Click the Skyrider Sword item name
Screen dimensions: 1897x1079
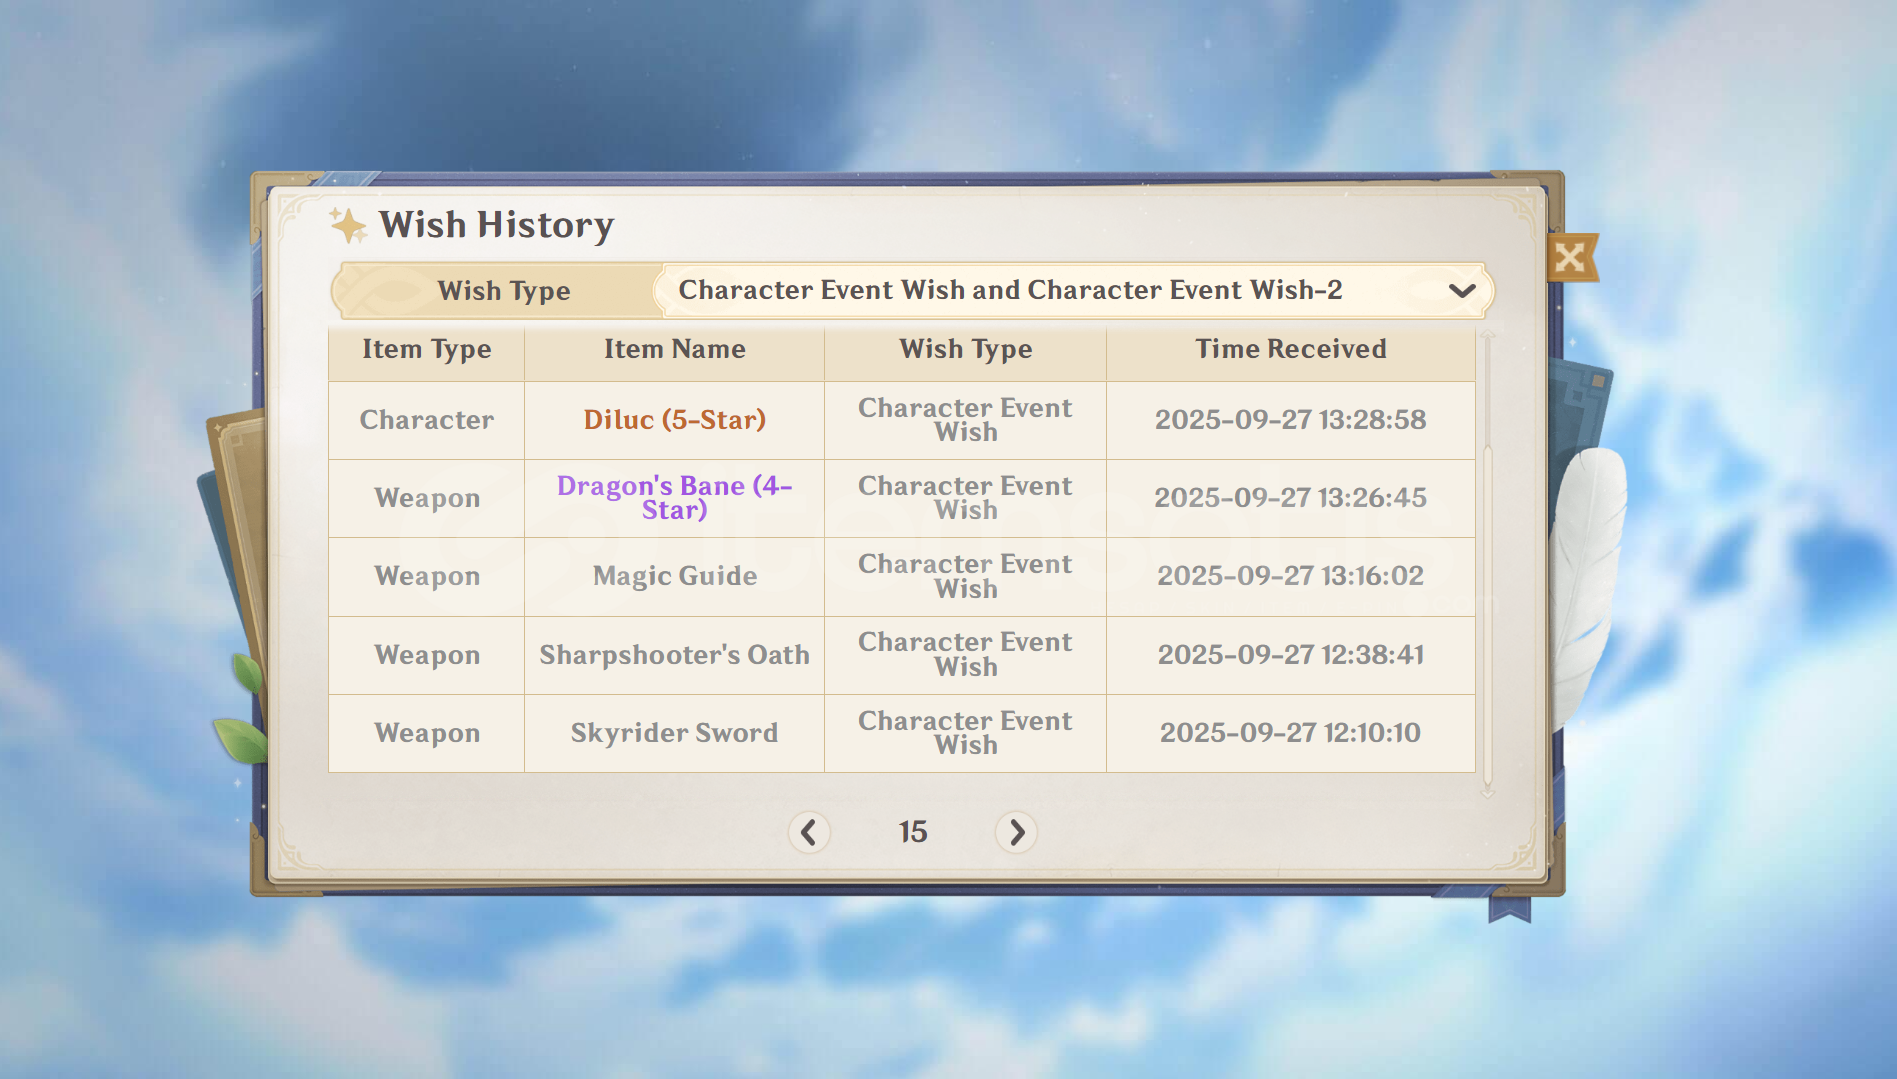[x=674, y=733]
